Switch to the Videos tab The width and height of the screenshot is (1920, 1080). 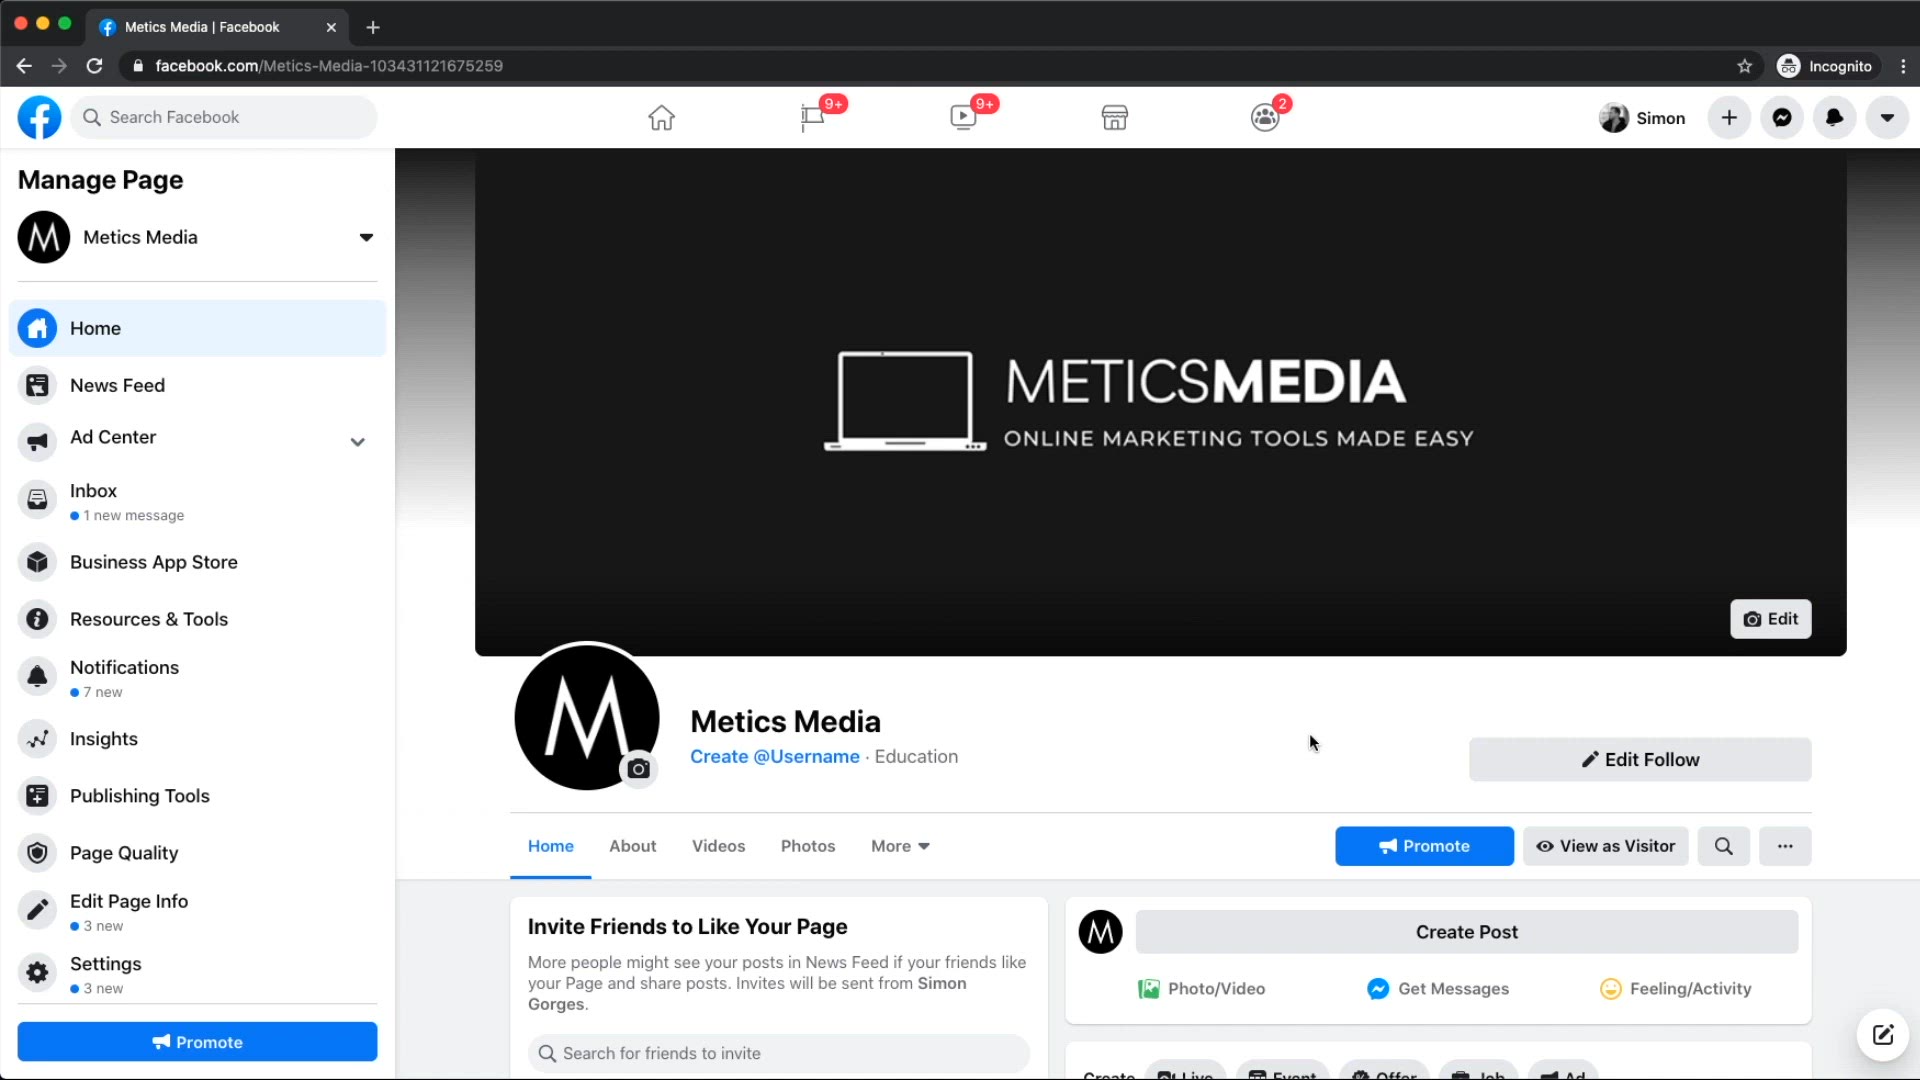pos(719,846)
